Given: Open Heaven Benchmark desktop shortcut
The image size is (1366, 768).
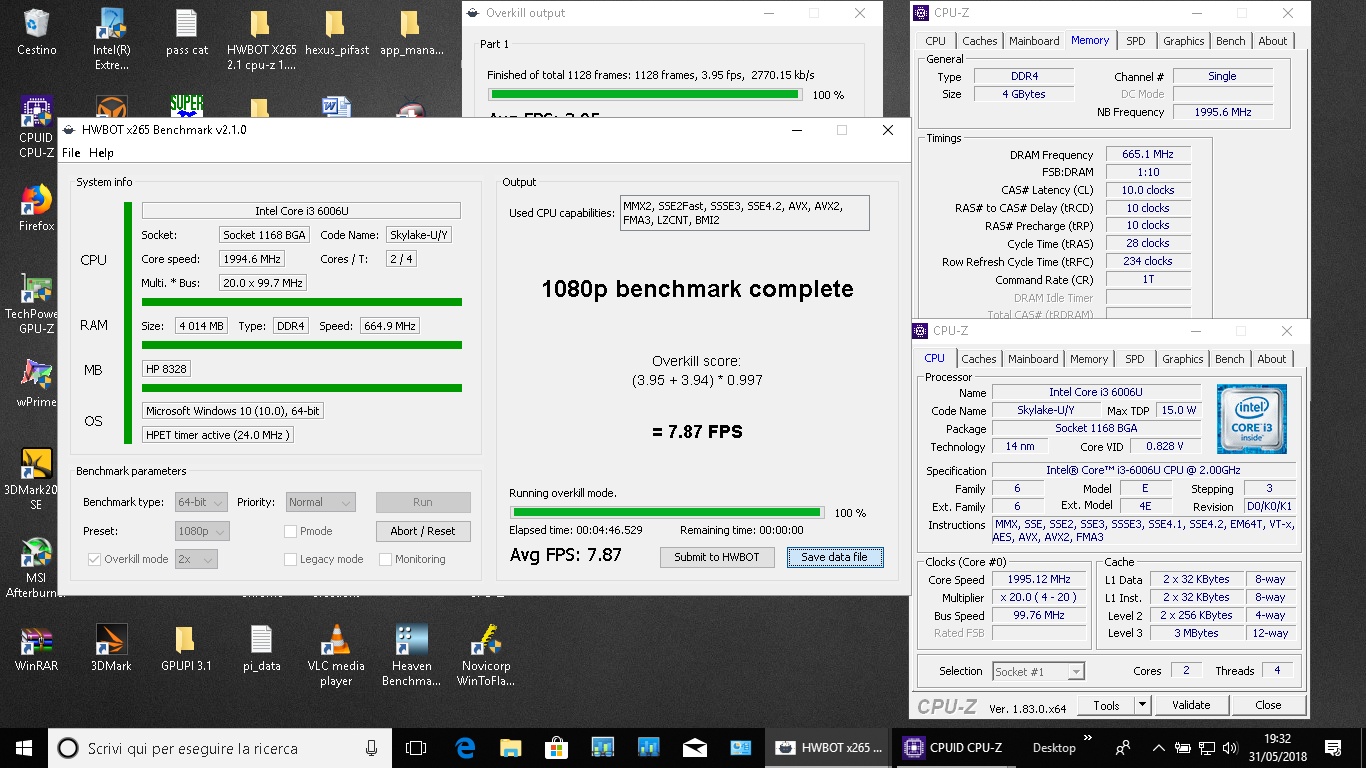Looking at the screenshot, I should coord(411,655).
